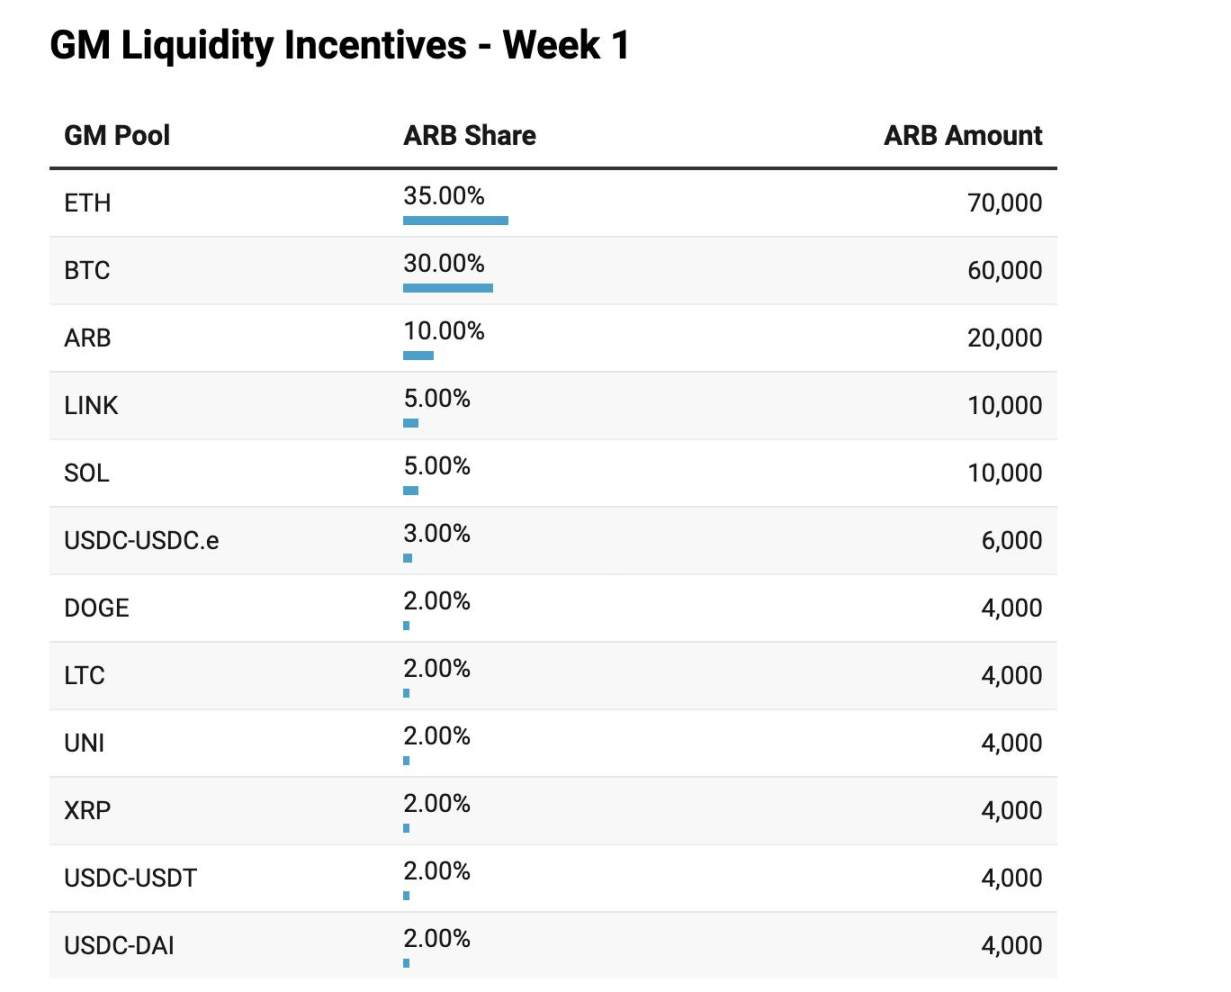Select the LTC pool row label

(x=84, y=675)
